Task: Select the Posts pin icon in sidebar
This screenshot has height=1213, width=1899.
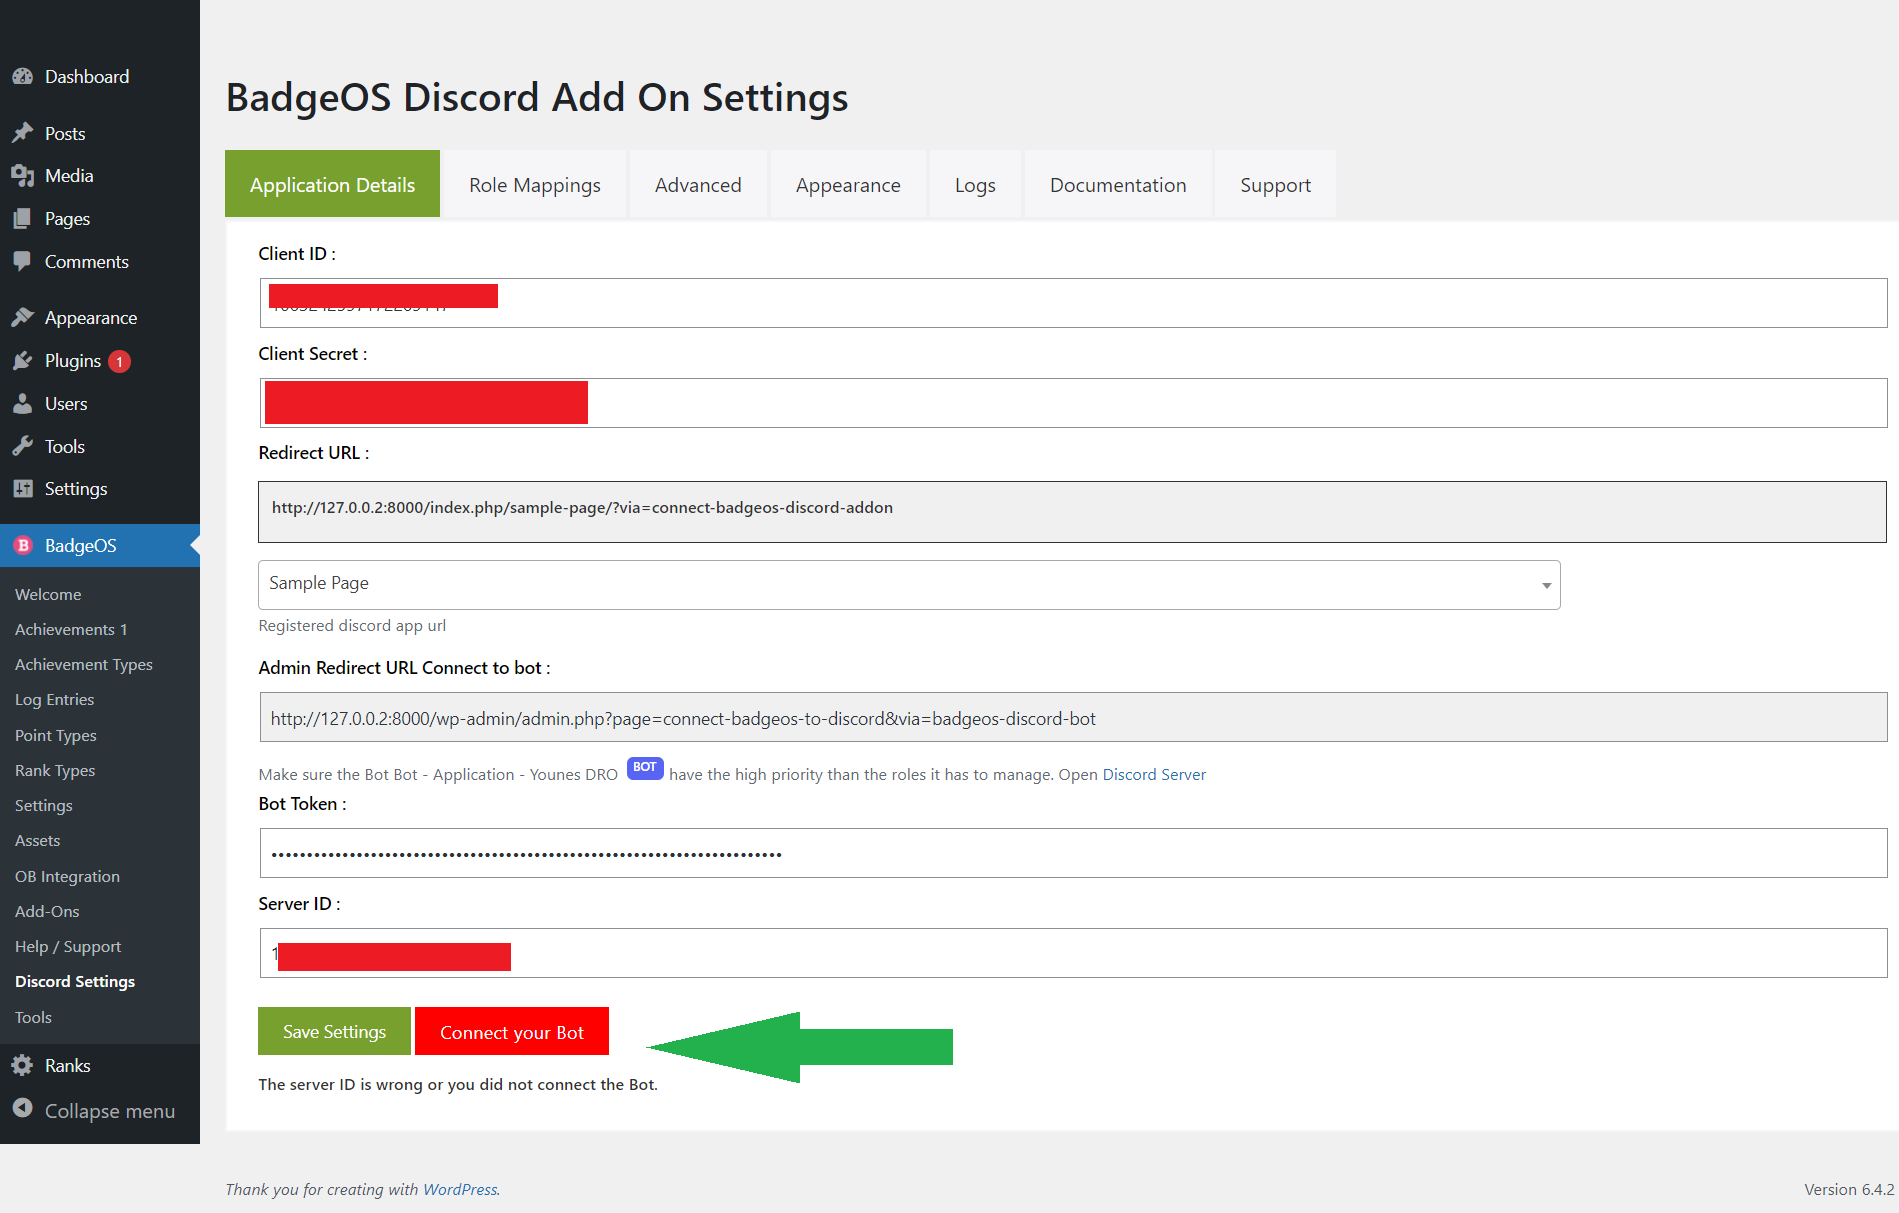Action: coord(24,132)
